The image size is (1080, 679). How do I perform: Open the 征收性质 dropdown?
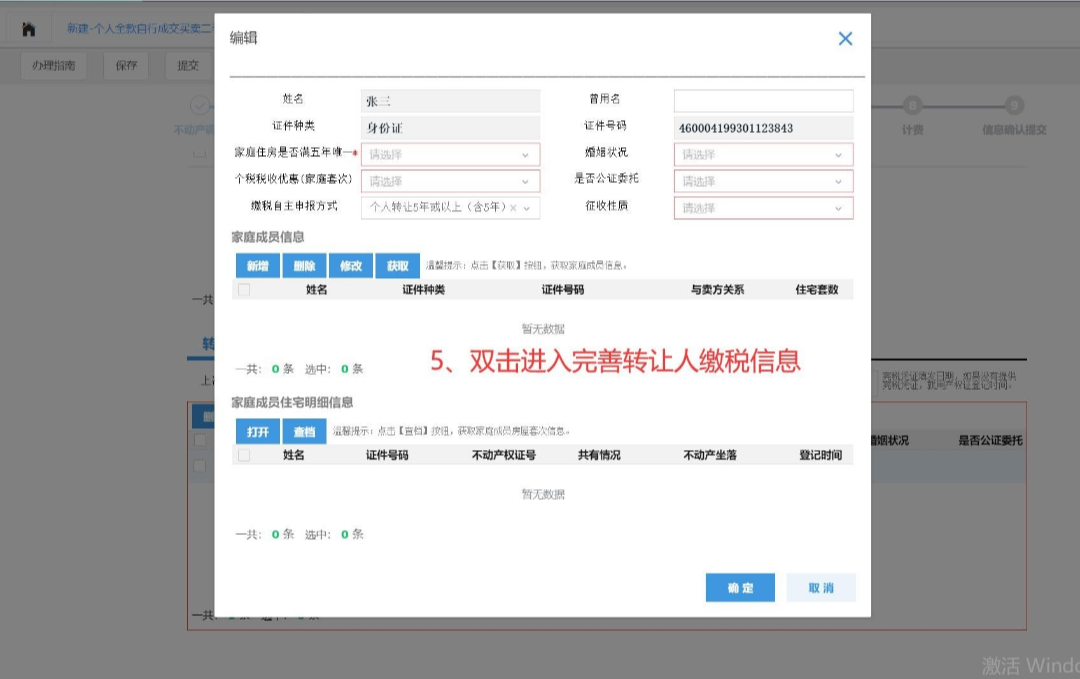[x=763, y=208]
